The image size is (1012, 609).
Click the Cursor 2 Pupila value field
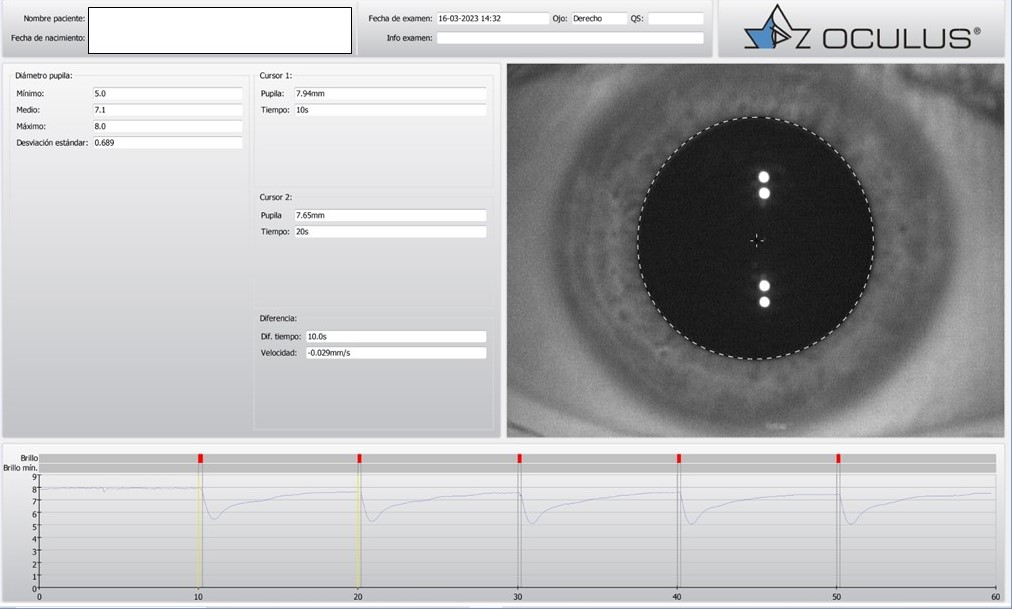pos(389,215)
